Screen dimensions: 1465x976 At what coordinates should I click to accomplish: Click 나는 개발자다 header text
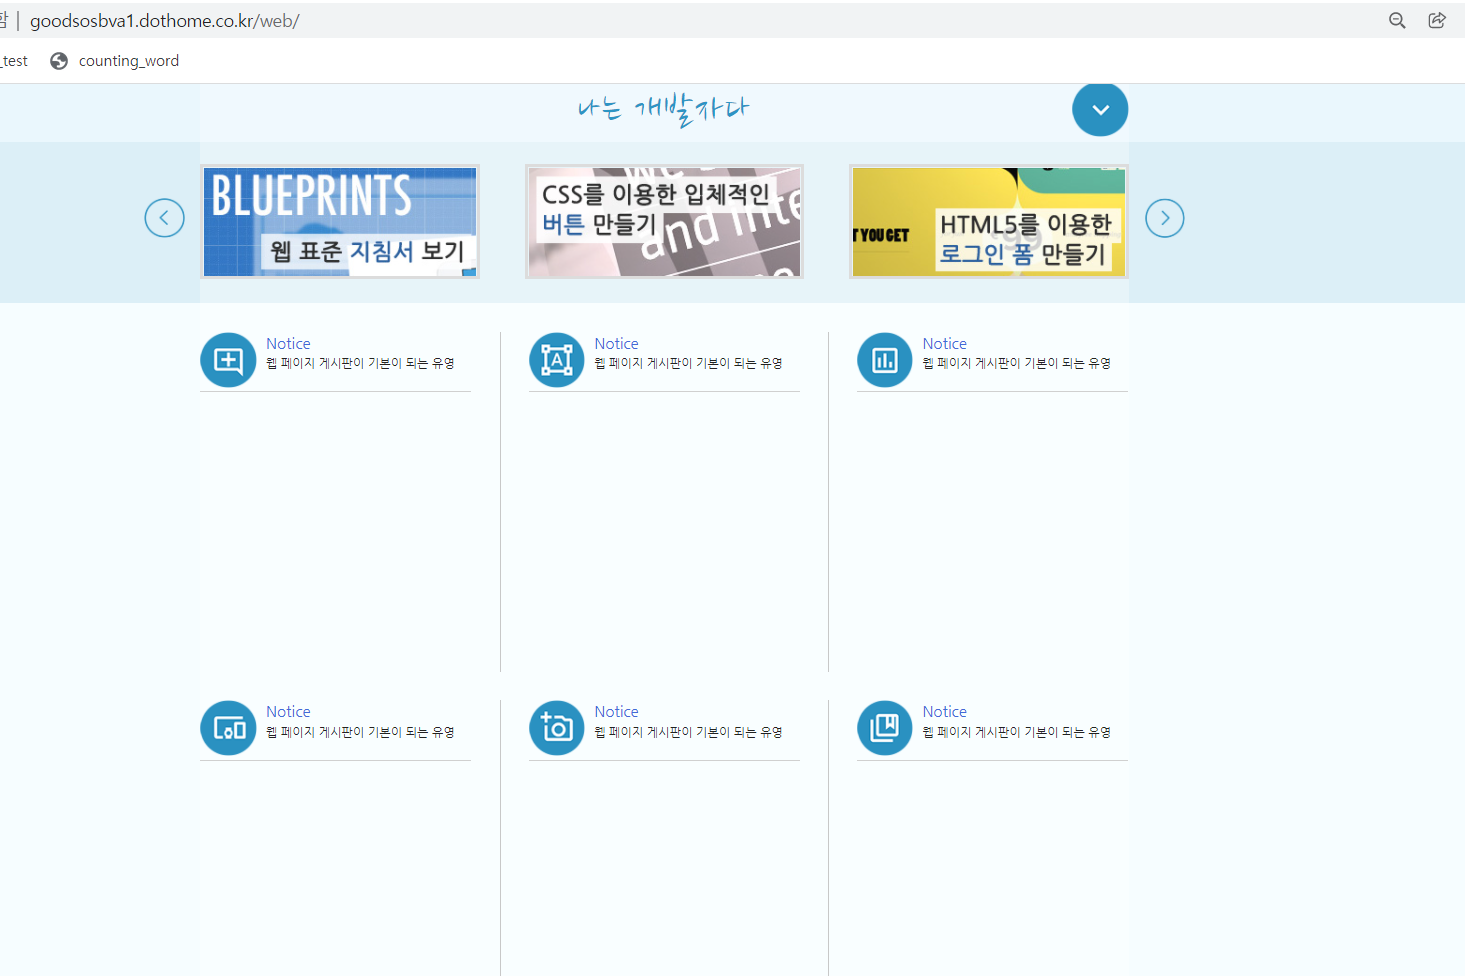(663, 109)
